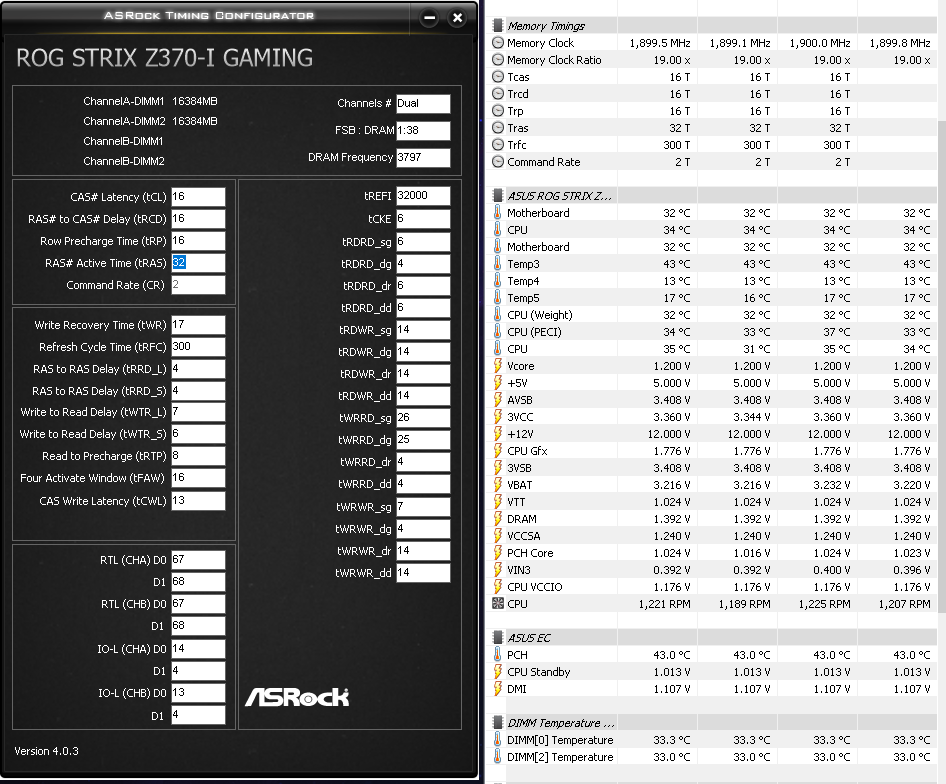
Task: Select the Trcd row in the sensor list
Action: pos(712,94)
